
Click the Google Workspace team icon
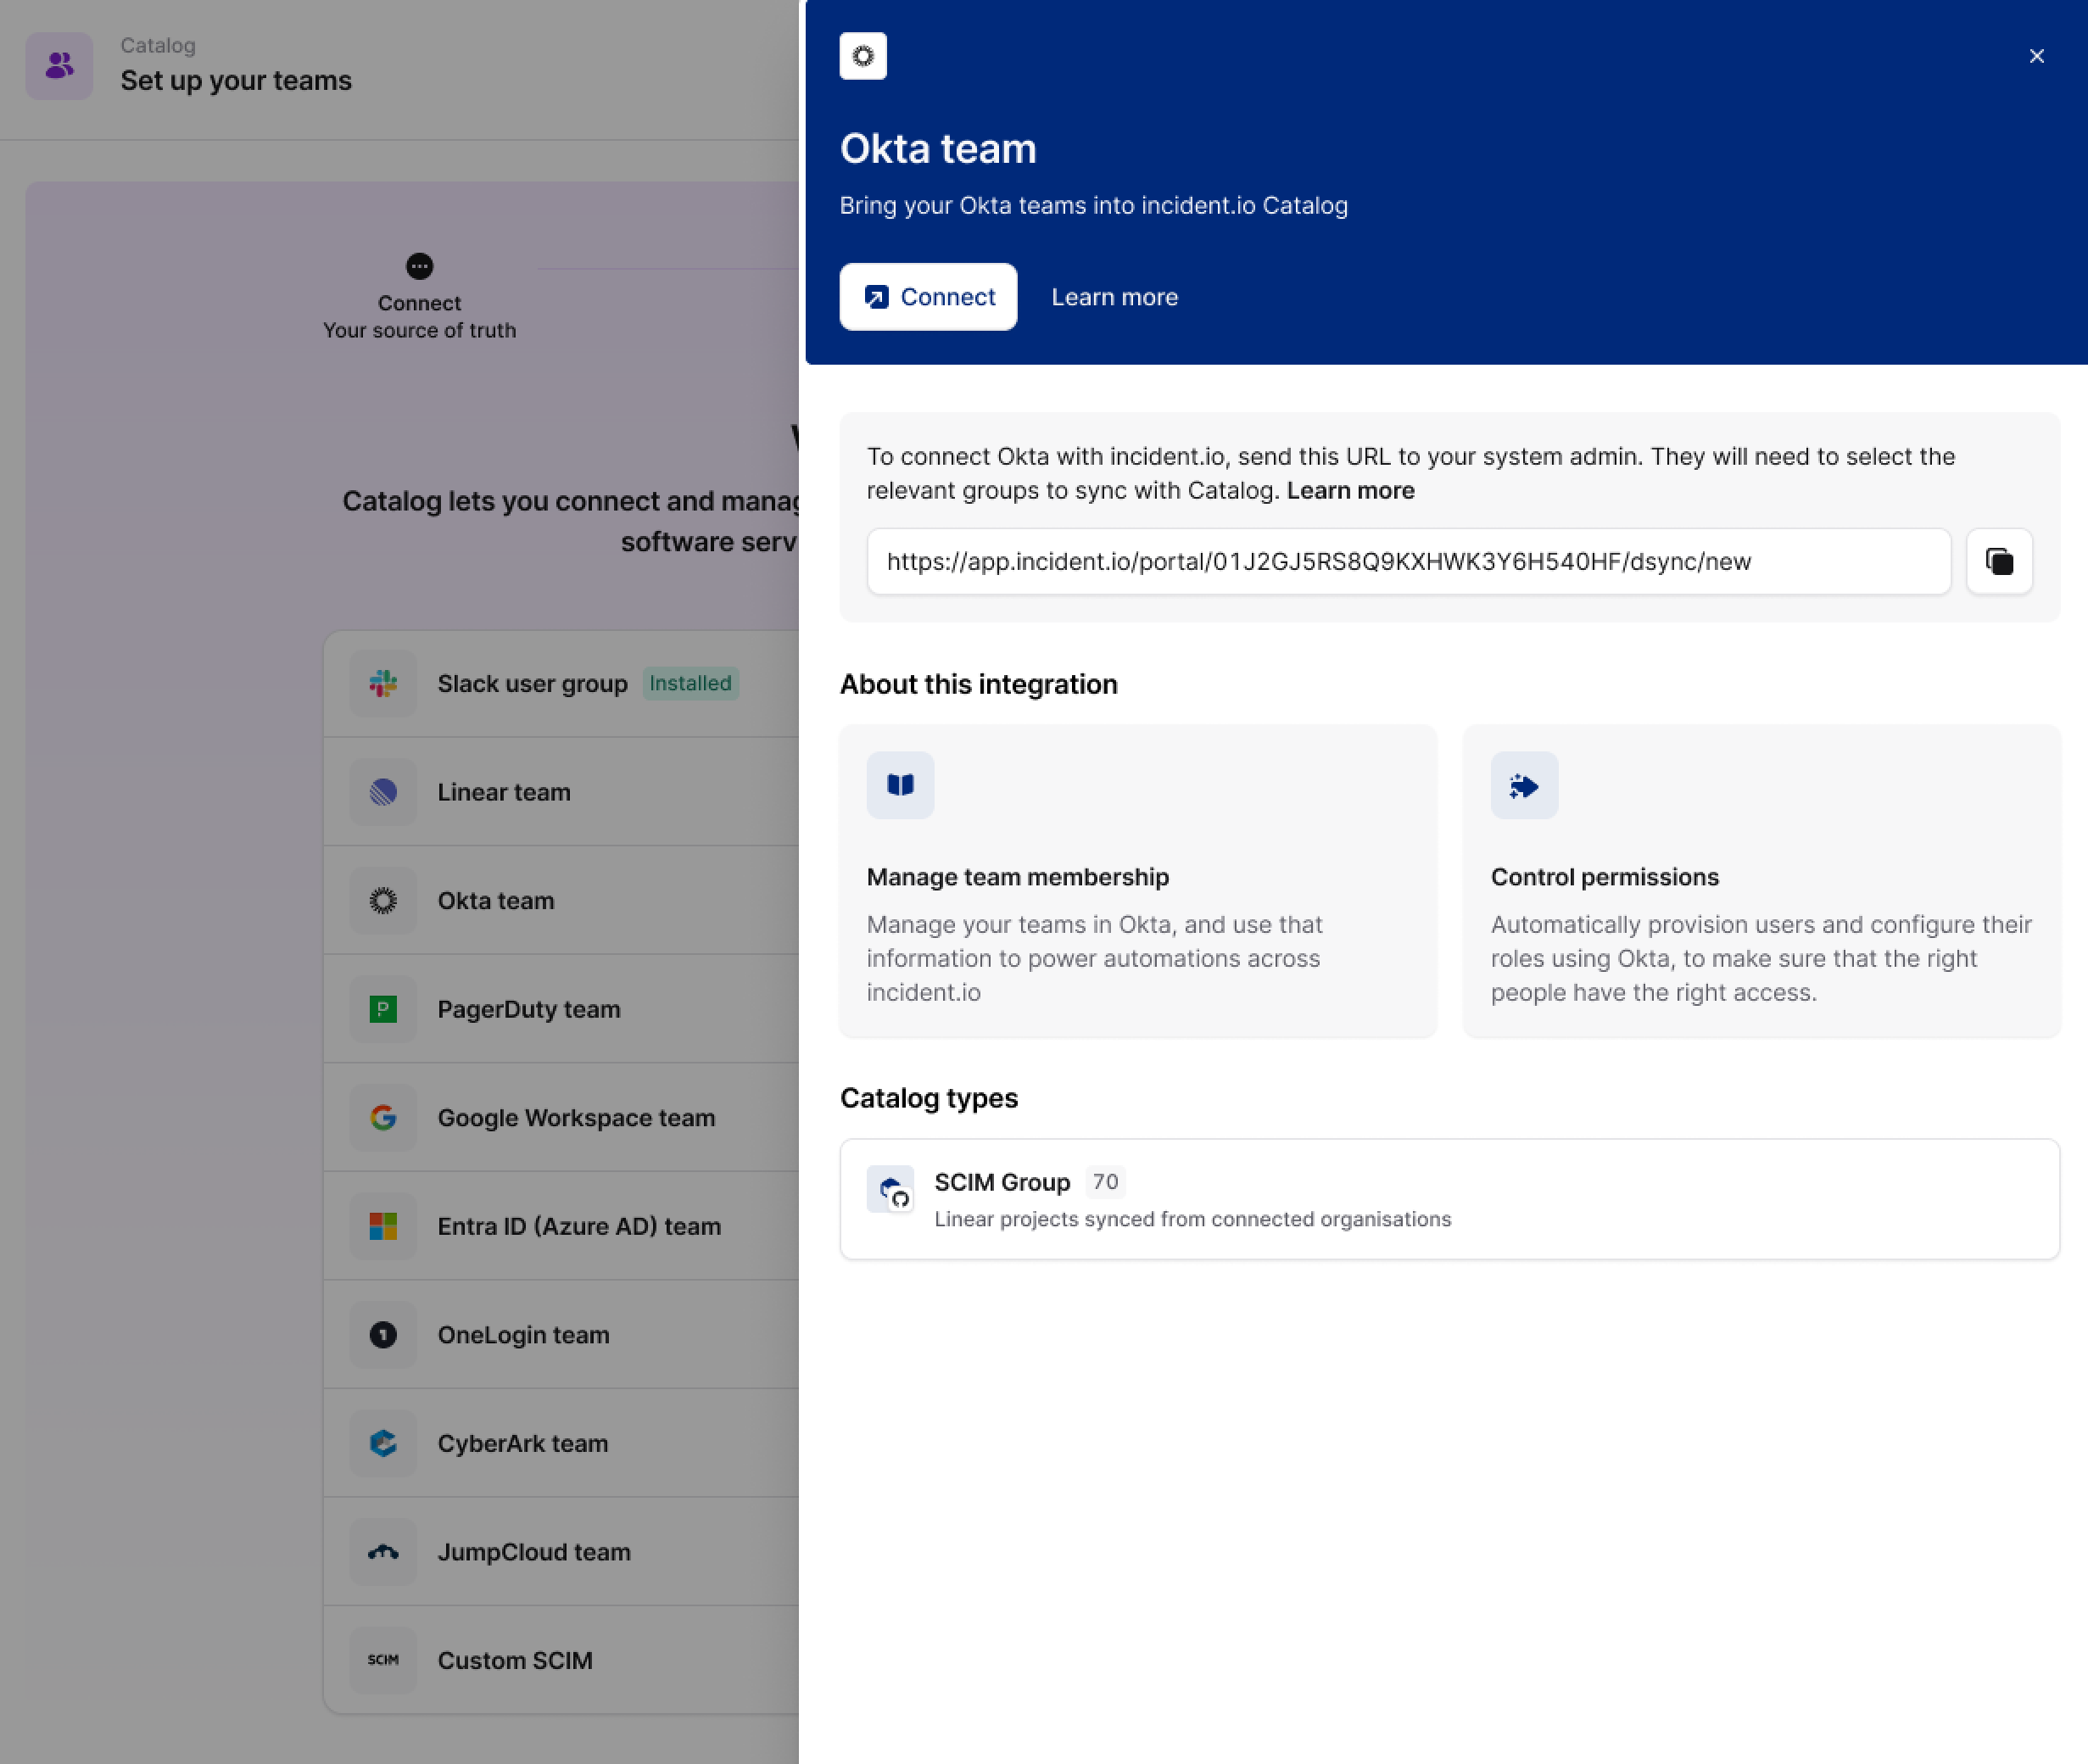383,1117
